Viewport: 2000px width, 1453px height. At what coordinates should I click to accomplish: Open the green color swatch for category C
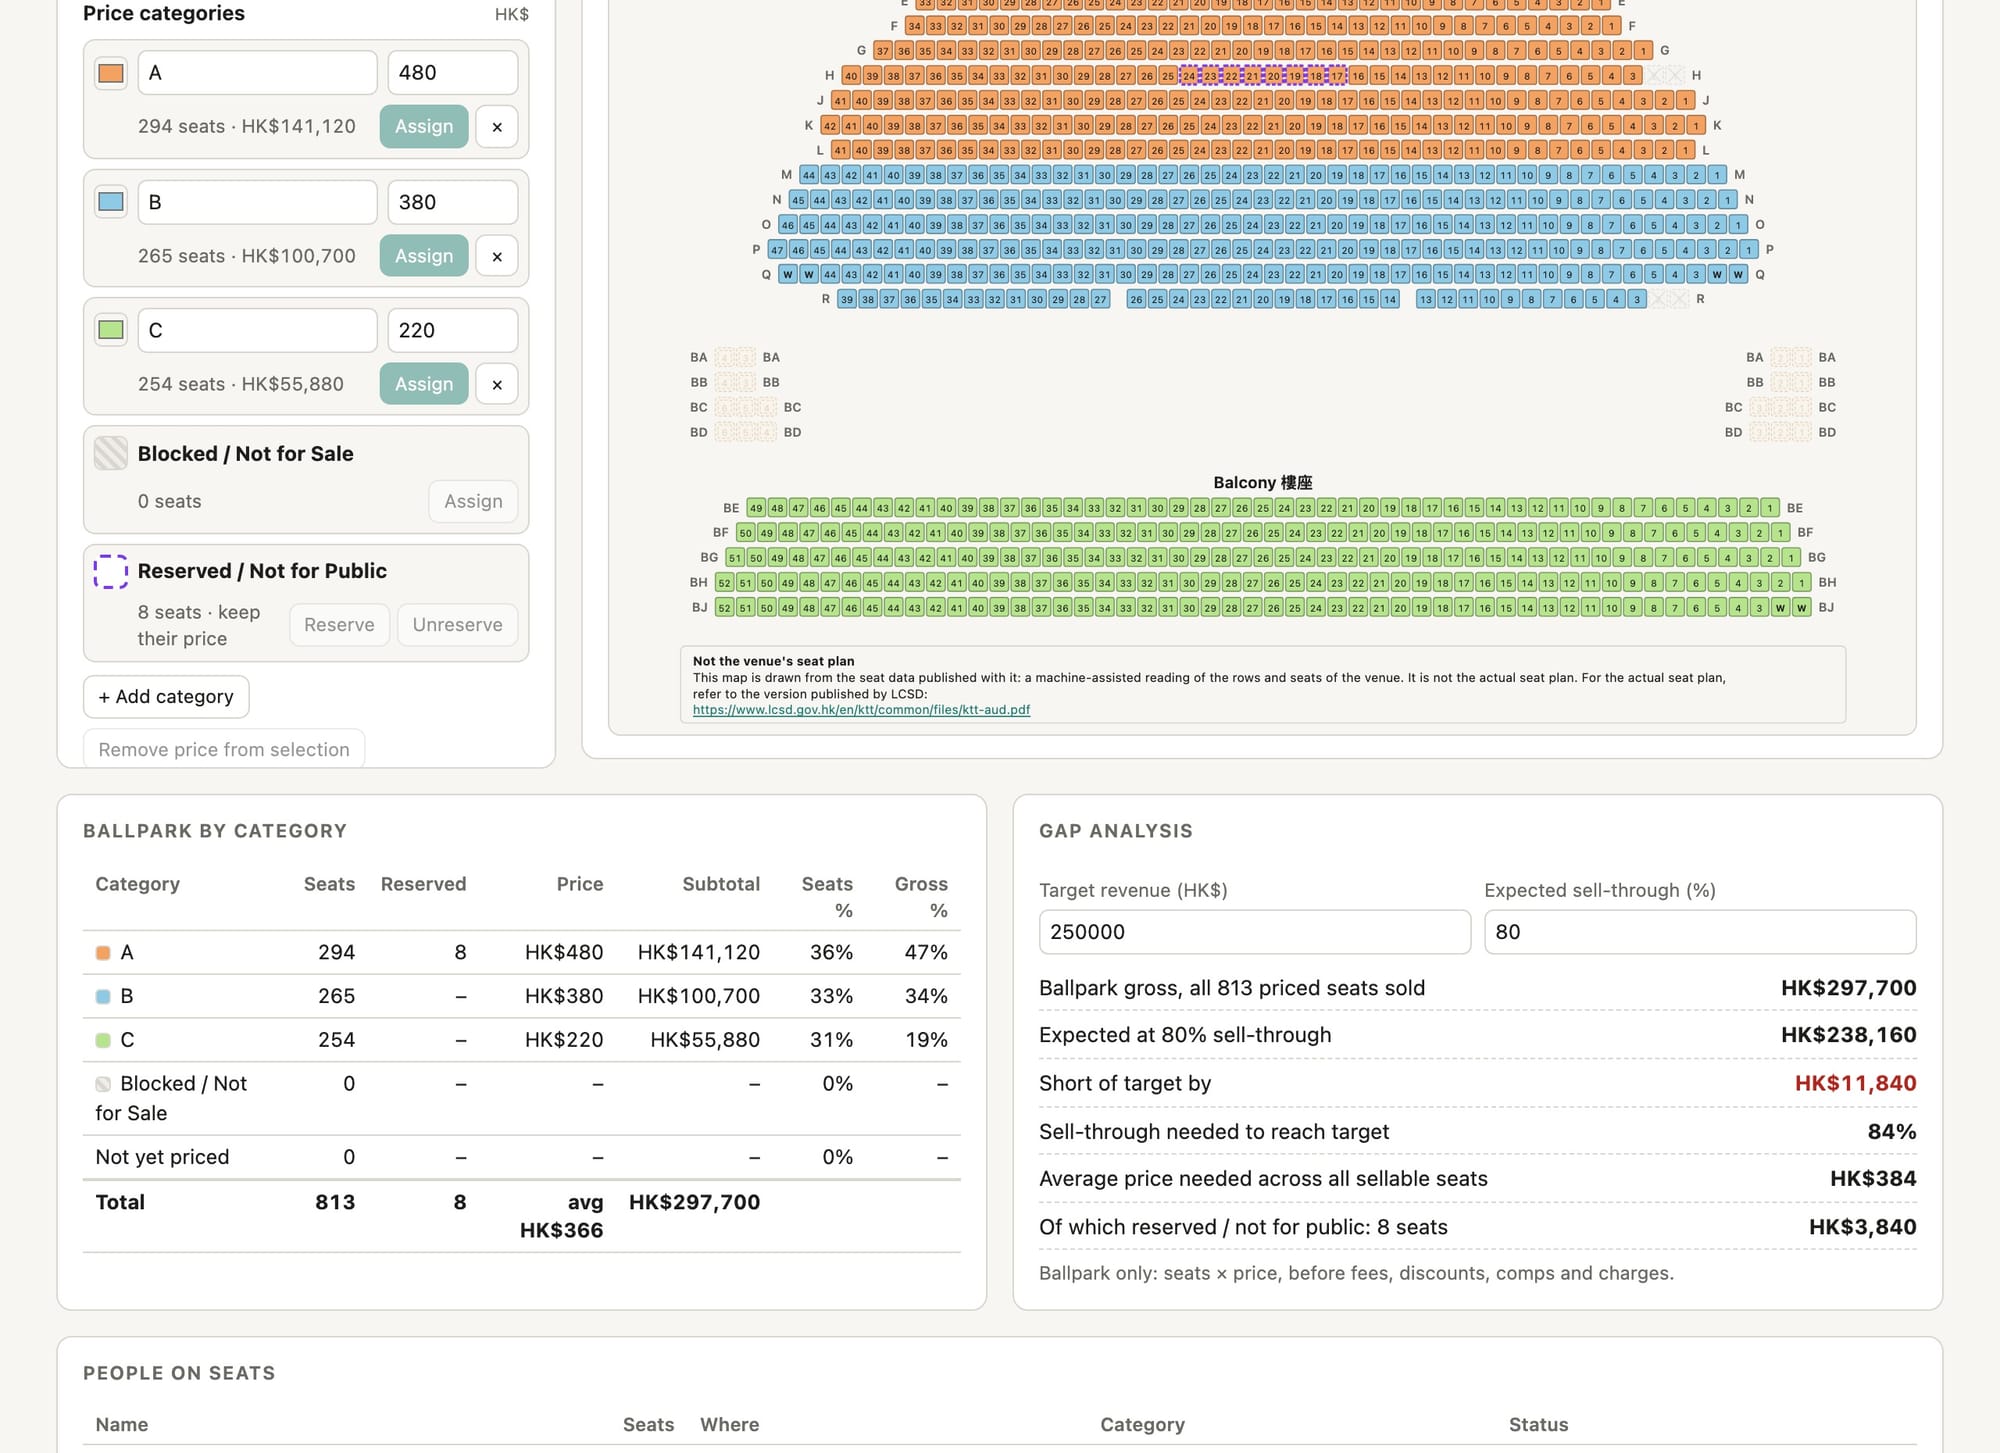coord(111,330)
